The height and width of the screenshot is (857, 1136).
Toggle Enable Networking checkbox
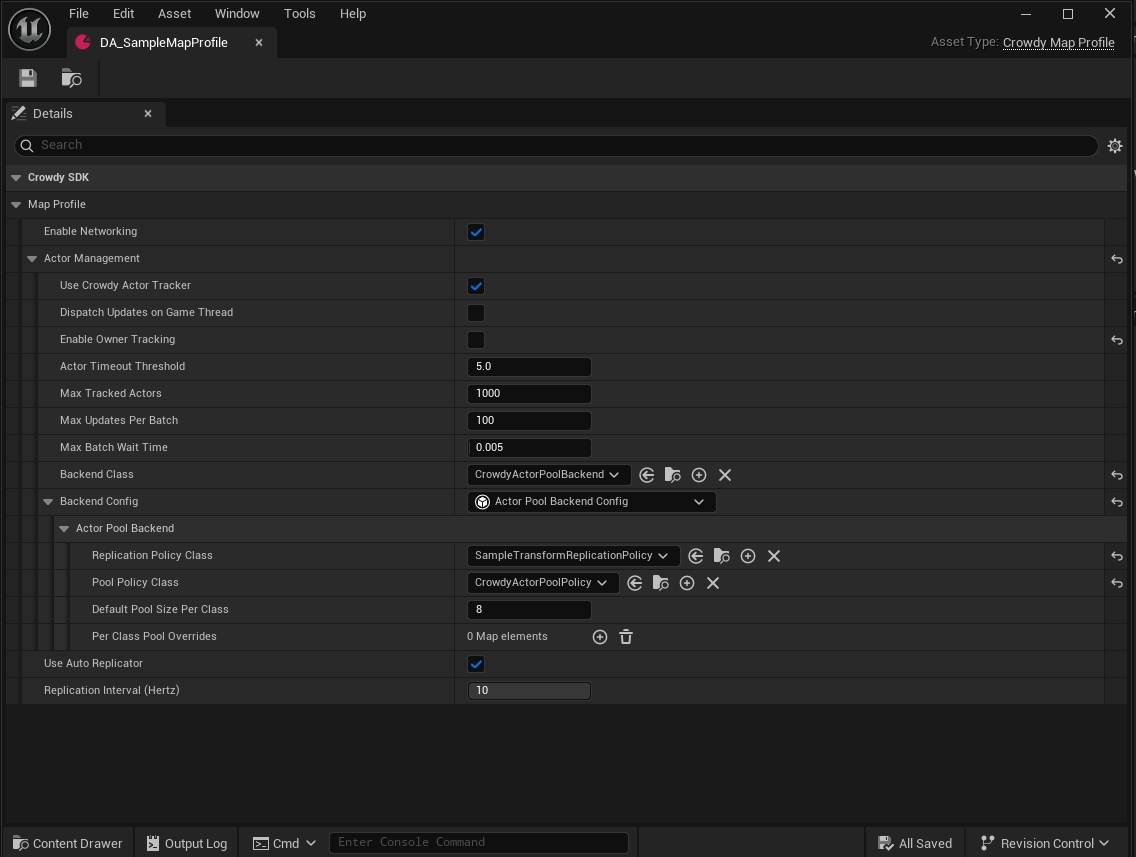coord(476,233)
